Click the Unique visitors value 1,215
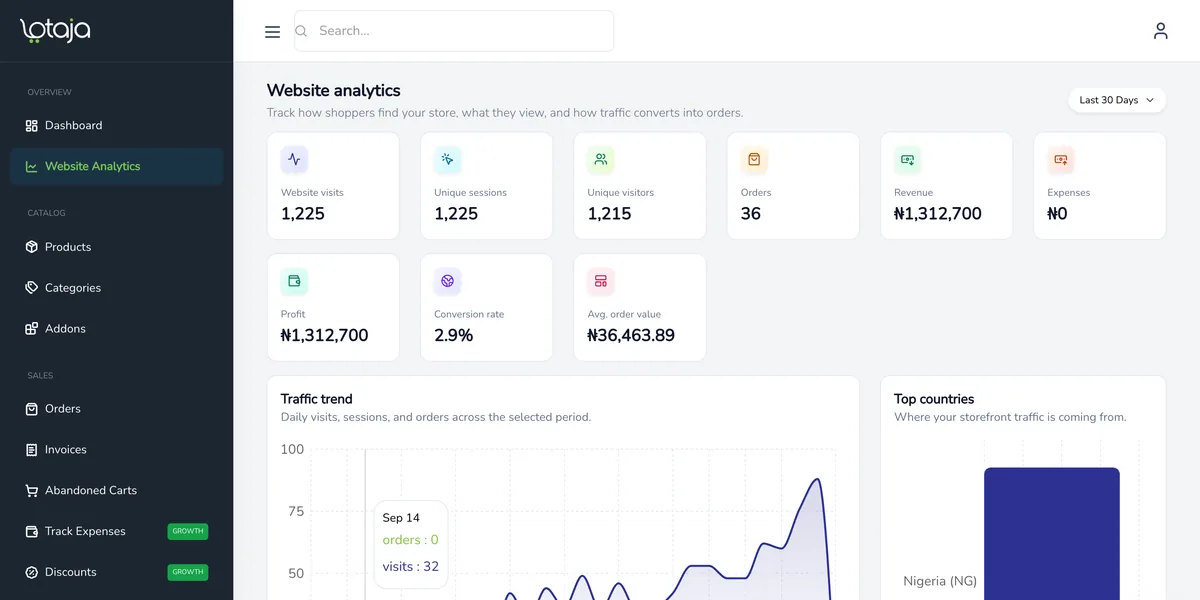Image resolution: width=1200 pixels, height=600 pixels. (x=609, y=214)
